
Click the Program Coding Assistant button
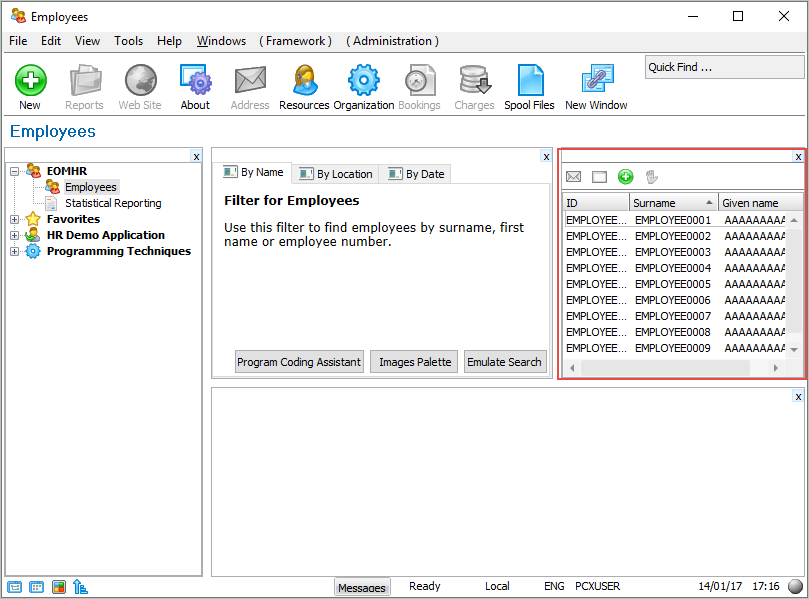(x=299, y=362)
